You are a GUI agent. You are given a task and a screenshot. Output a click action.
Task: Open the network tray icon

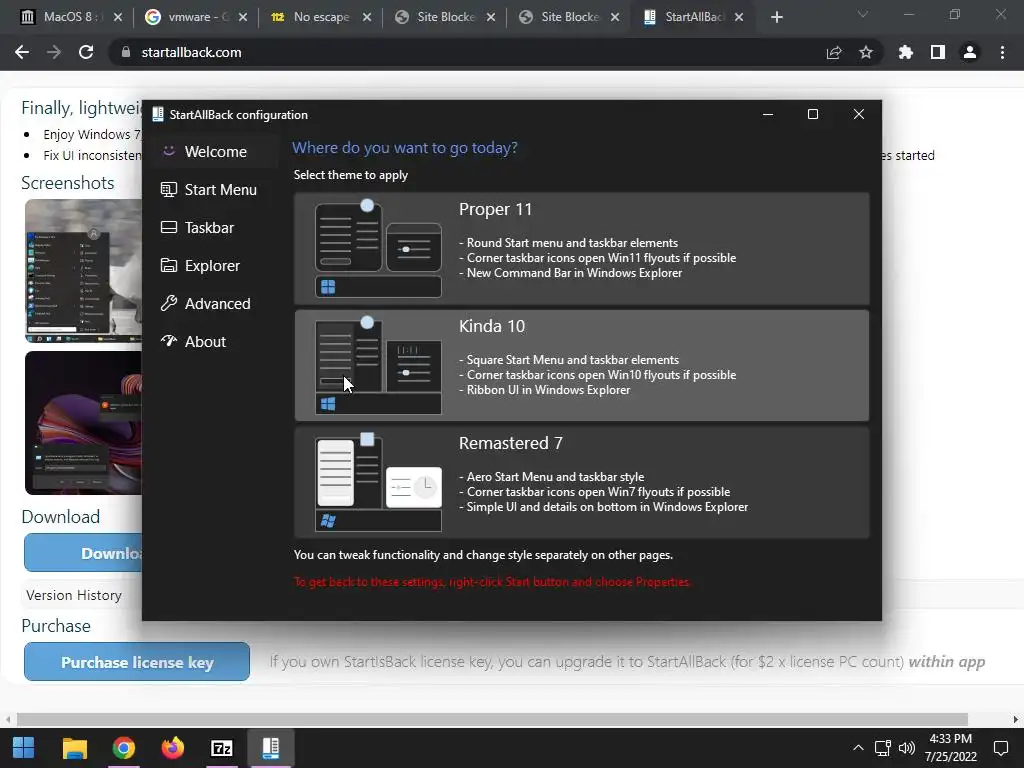point(882,748)
